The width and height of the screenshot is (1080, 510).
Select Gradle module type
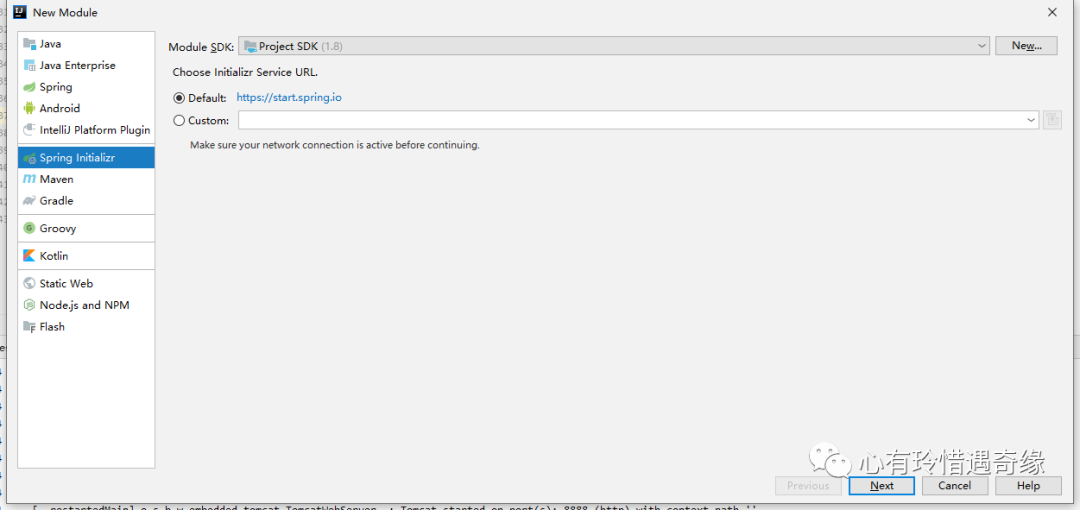point(86,201)
